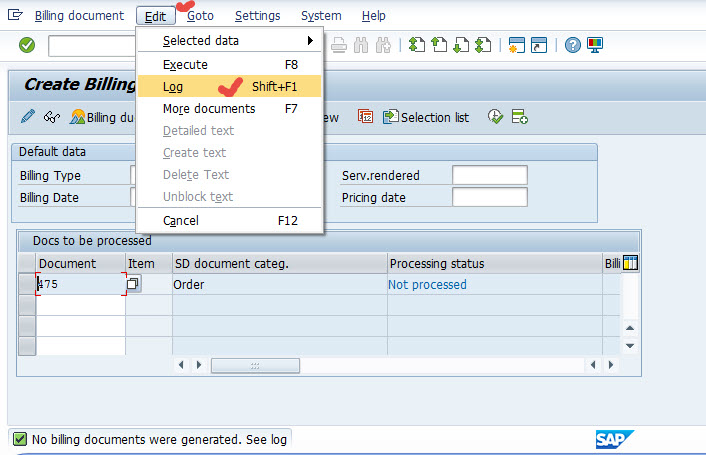
Task: Click far-right horizontal scroll right arrow
Action: (611, 365)
